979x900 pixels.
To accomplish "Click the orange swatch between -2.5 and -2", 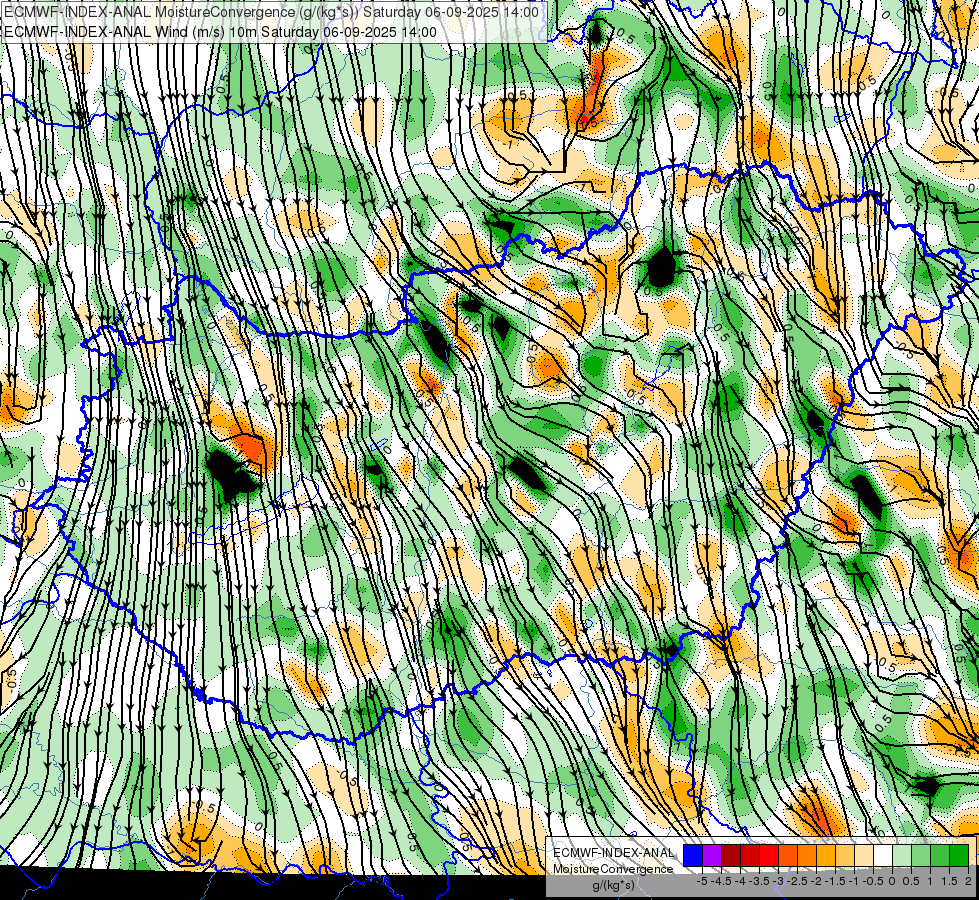I will [x=807, y=856].
